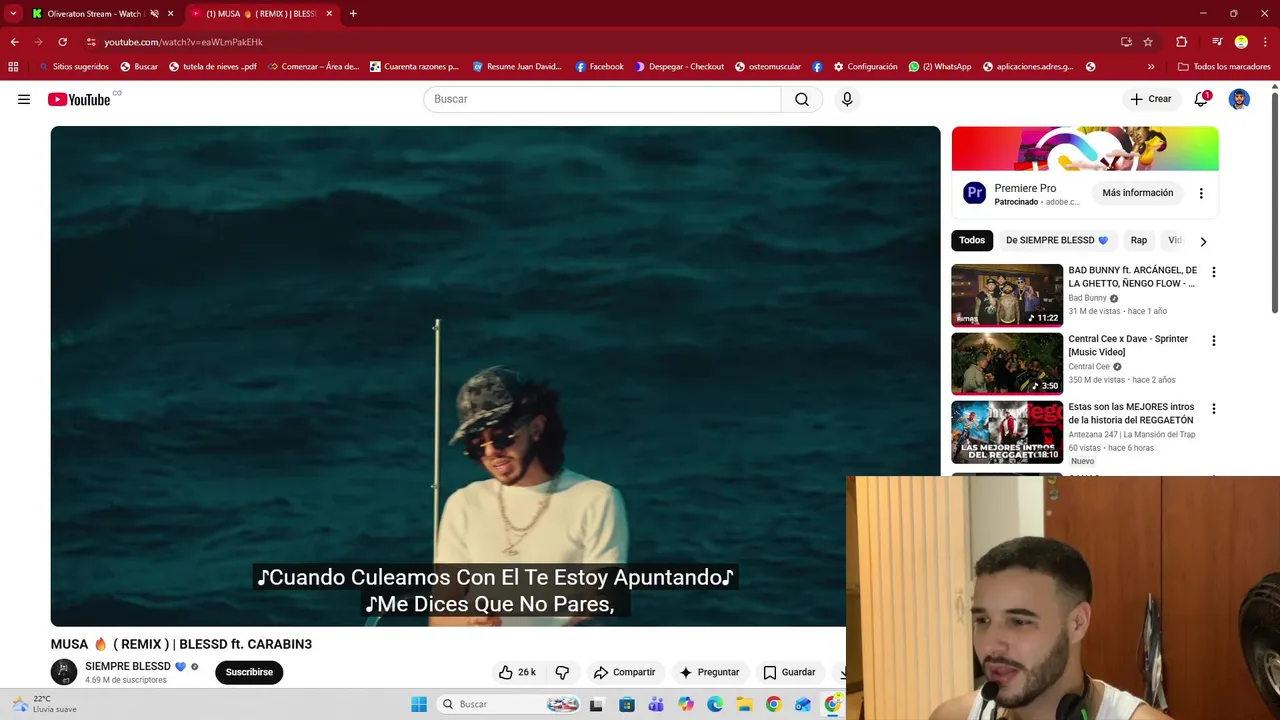Open Copilot from the taskbar
This screenshot has width=1280, height=720.
click(685, 704)
